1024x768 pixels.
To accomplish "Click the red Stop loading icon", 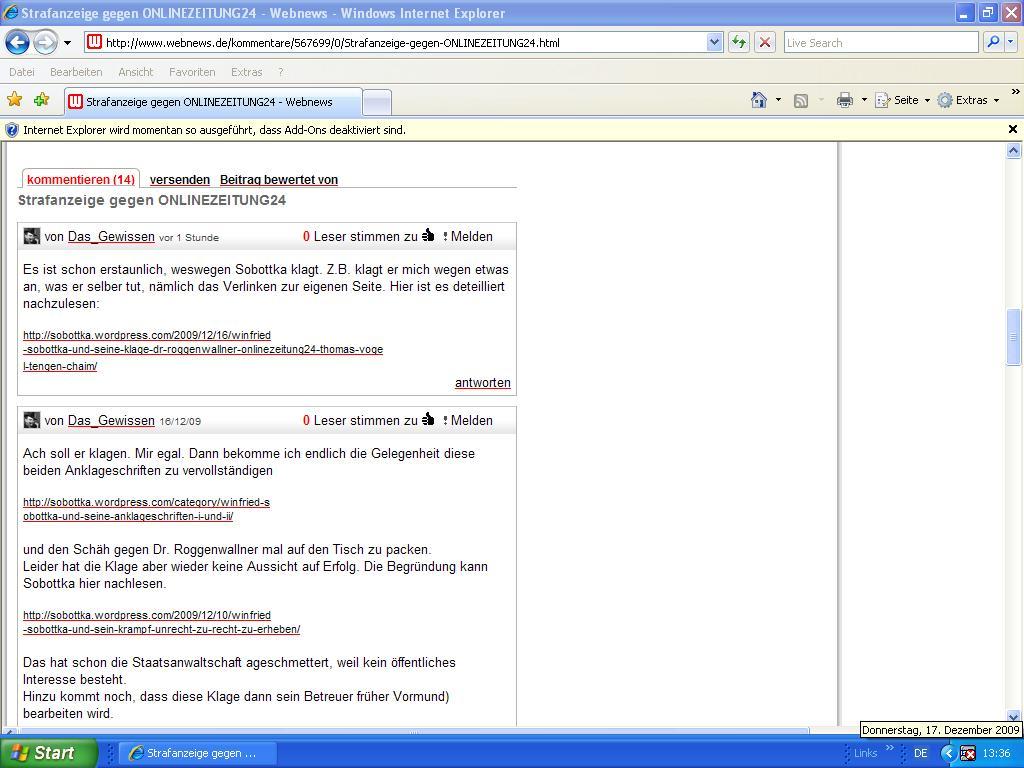I will pyautogui.click(x=765, y=43).
